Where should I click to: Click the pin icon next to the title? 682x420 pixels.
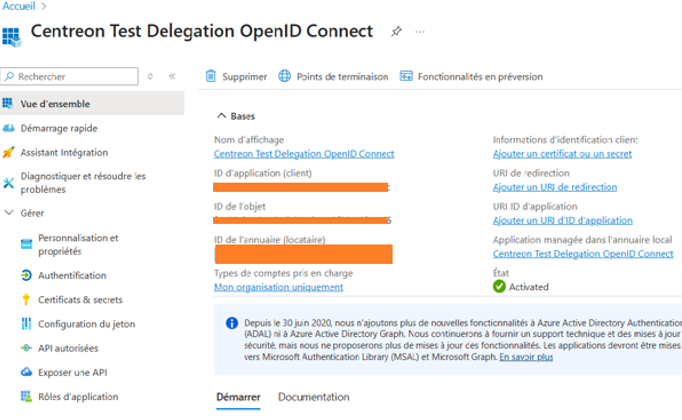point(396,31)
